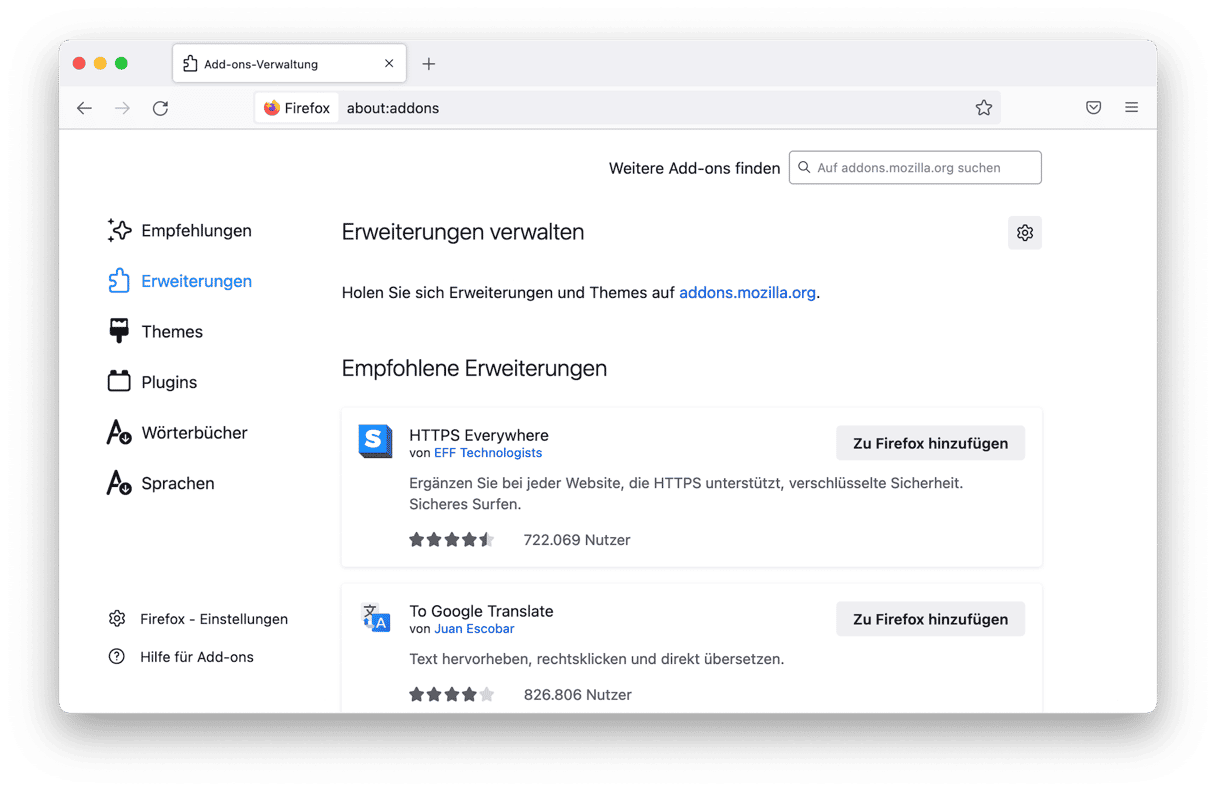Add HTTPS Everywhere to Firefox
The height and width of the screenshot is (791, 1216).
coord(930,443)
